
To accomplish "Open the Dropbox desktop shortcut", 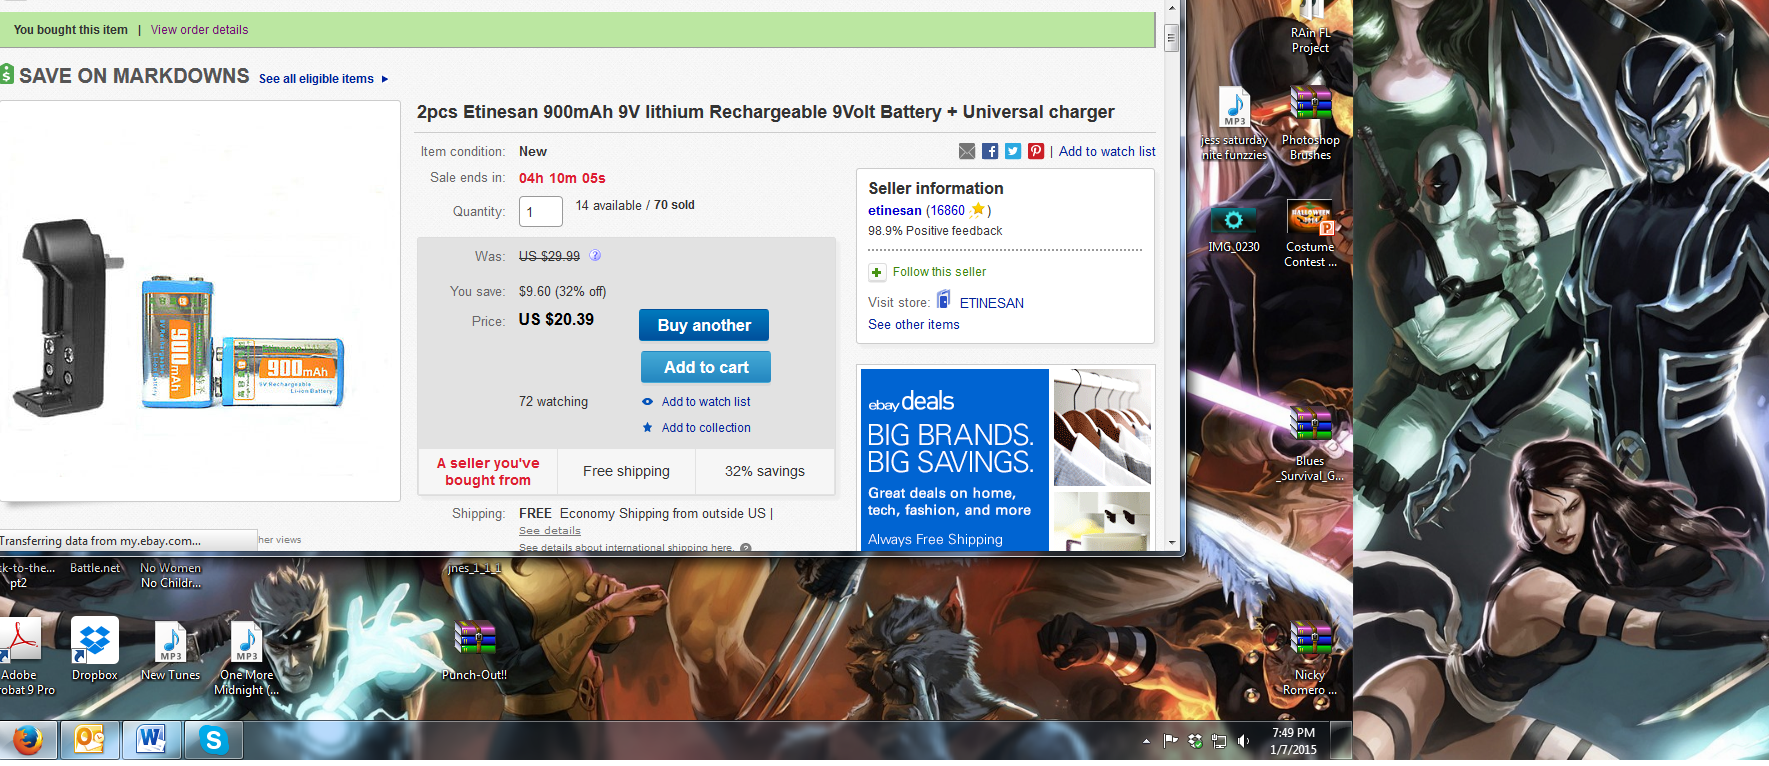I will [95, 649].
